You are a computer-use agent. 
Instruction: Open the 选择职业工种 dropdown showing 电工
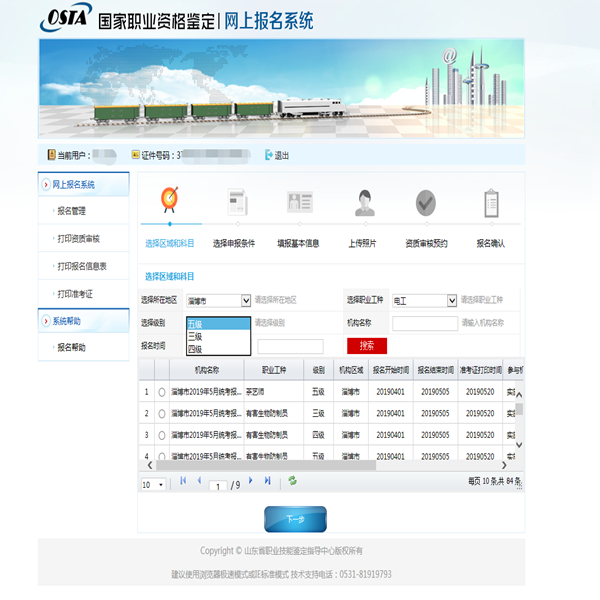coord(425,301)
